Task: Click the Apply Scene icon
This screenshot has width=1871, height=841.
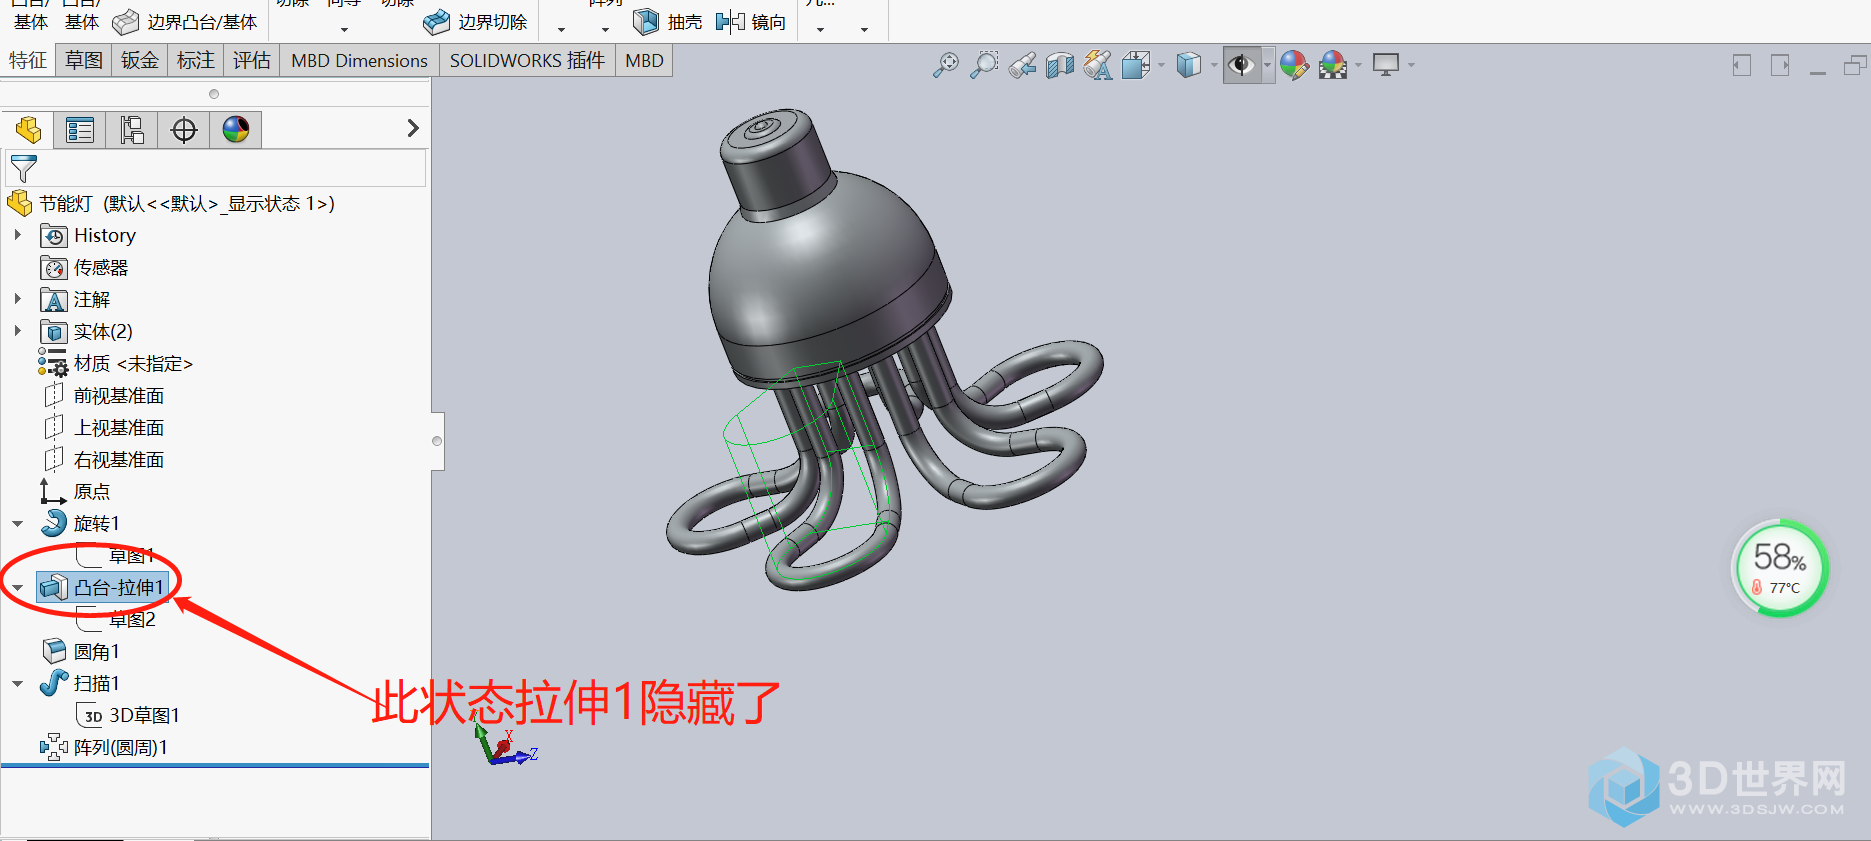Action: 1333,66
